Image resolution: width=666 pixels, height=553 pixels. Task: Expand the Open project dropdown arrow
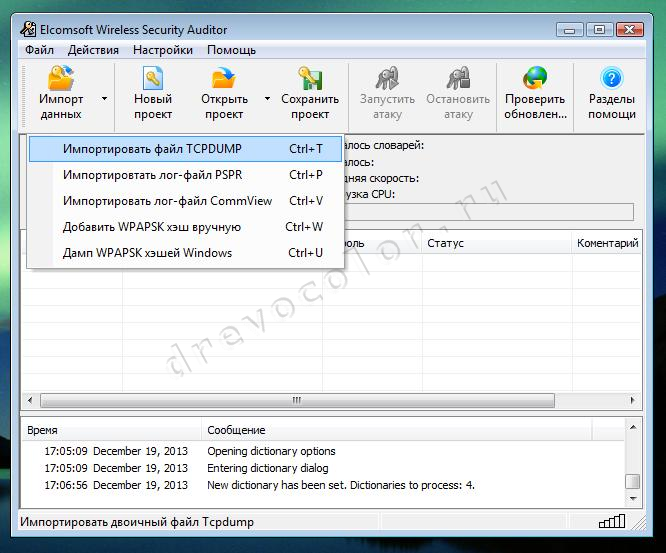[267, 99]
